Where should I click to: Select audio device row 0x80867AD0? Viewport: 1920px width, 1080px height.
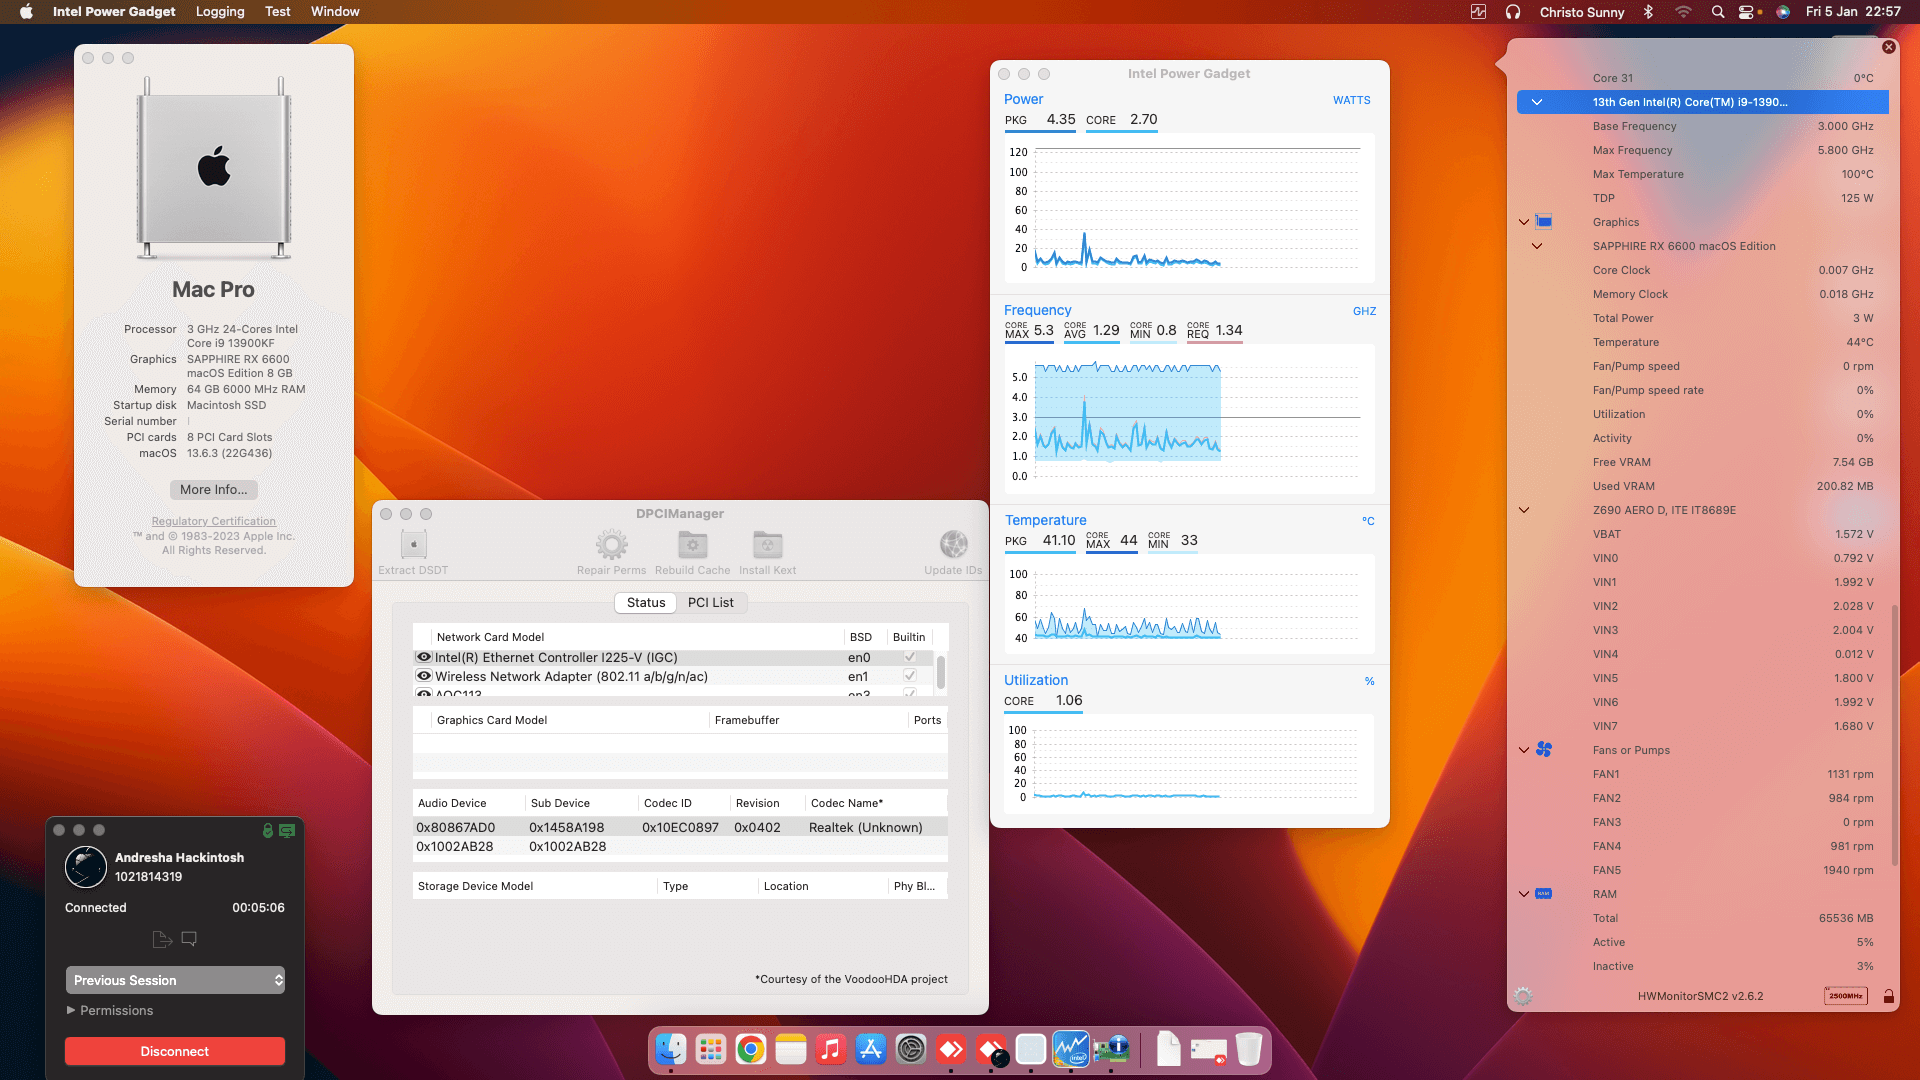[x=680, y=827]
